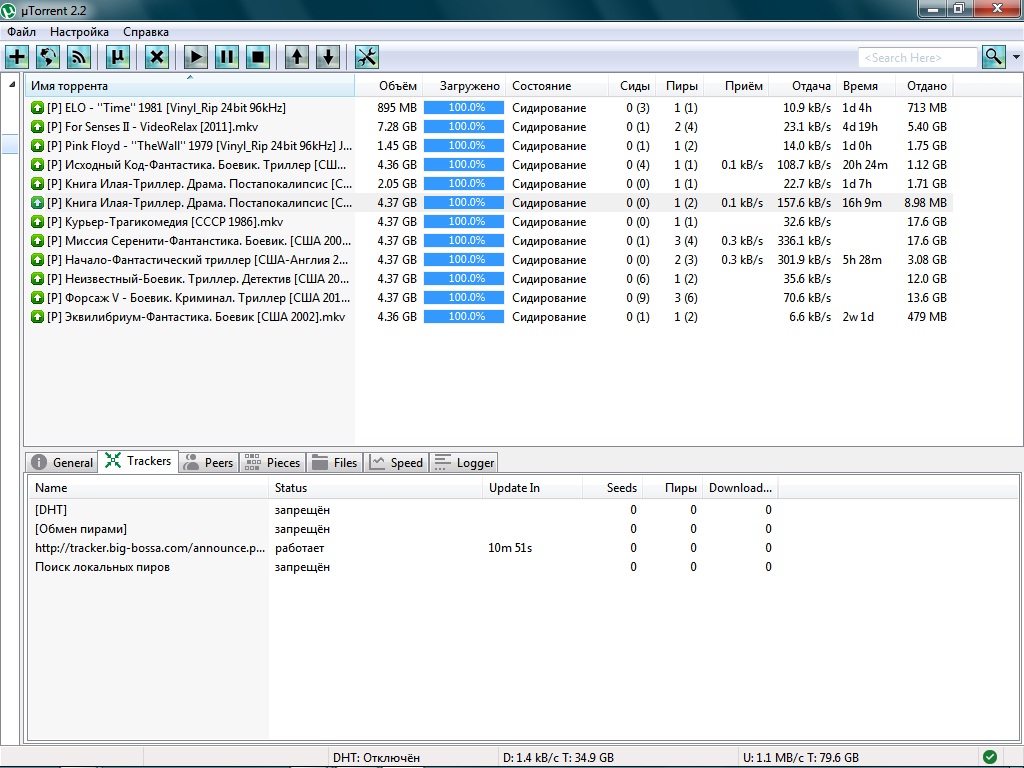Switch to the Speed tab
This screenshot has height=768, width=1024.
pos(396,462)
